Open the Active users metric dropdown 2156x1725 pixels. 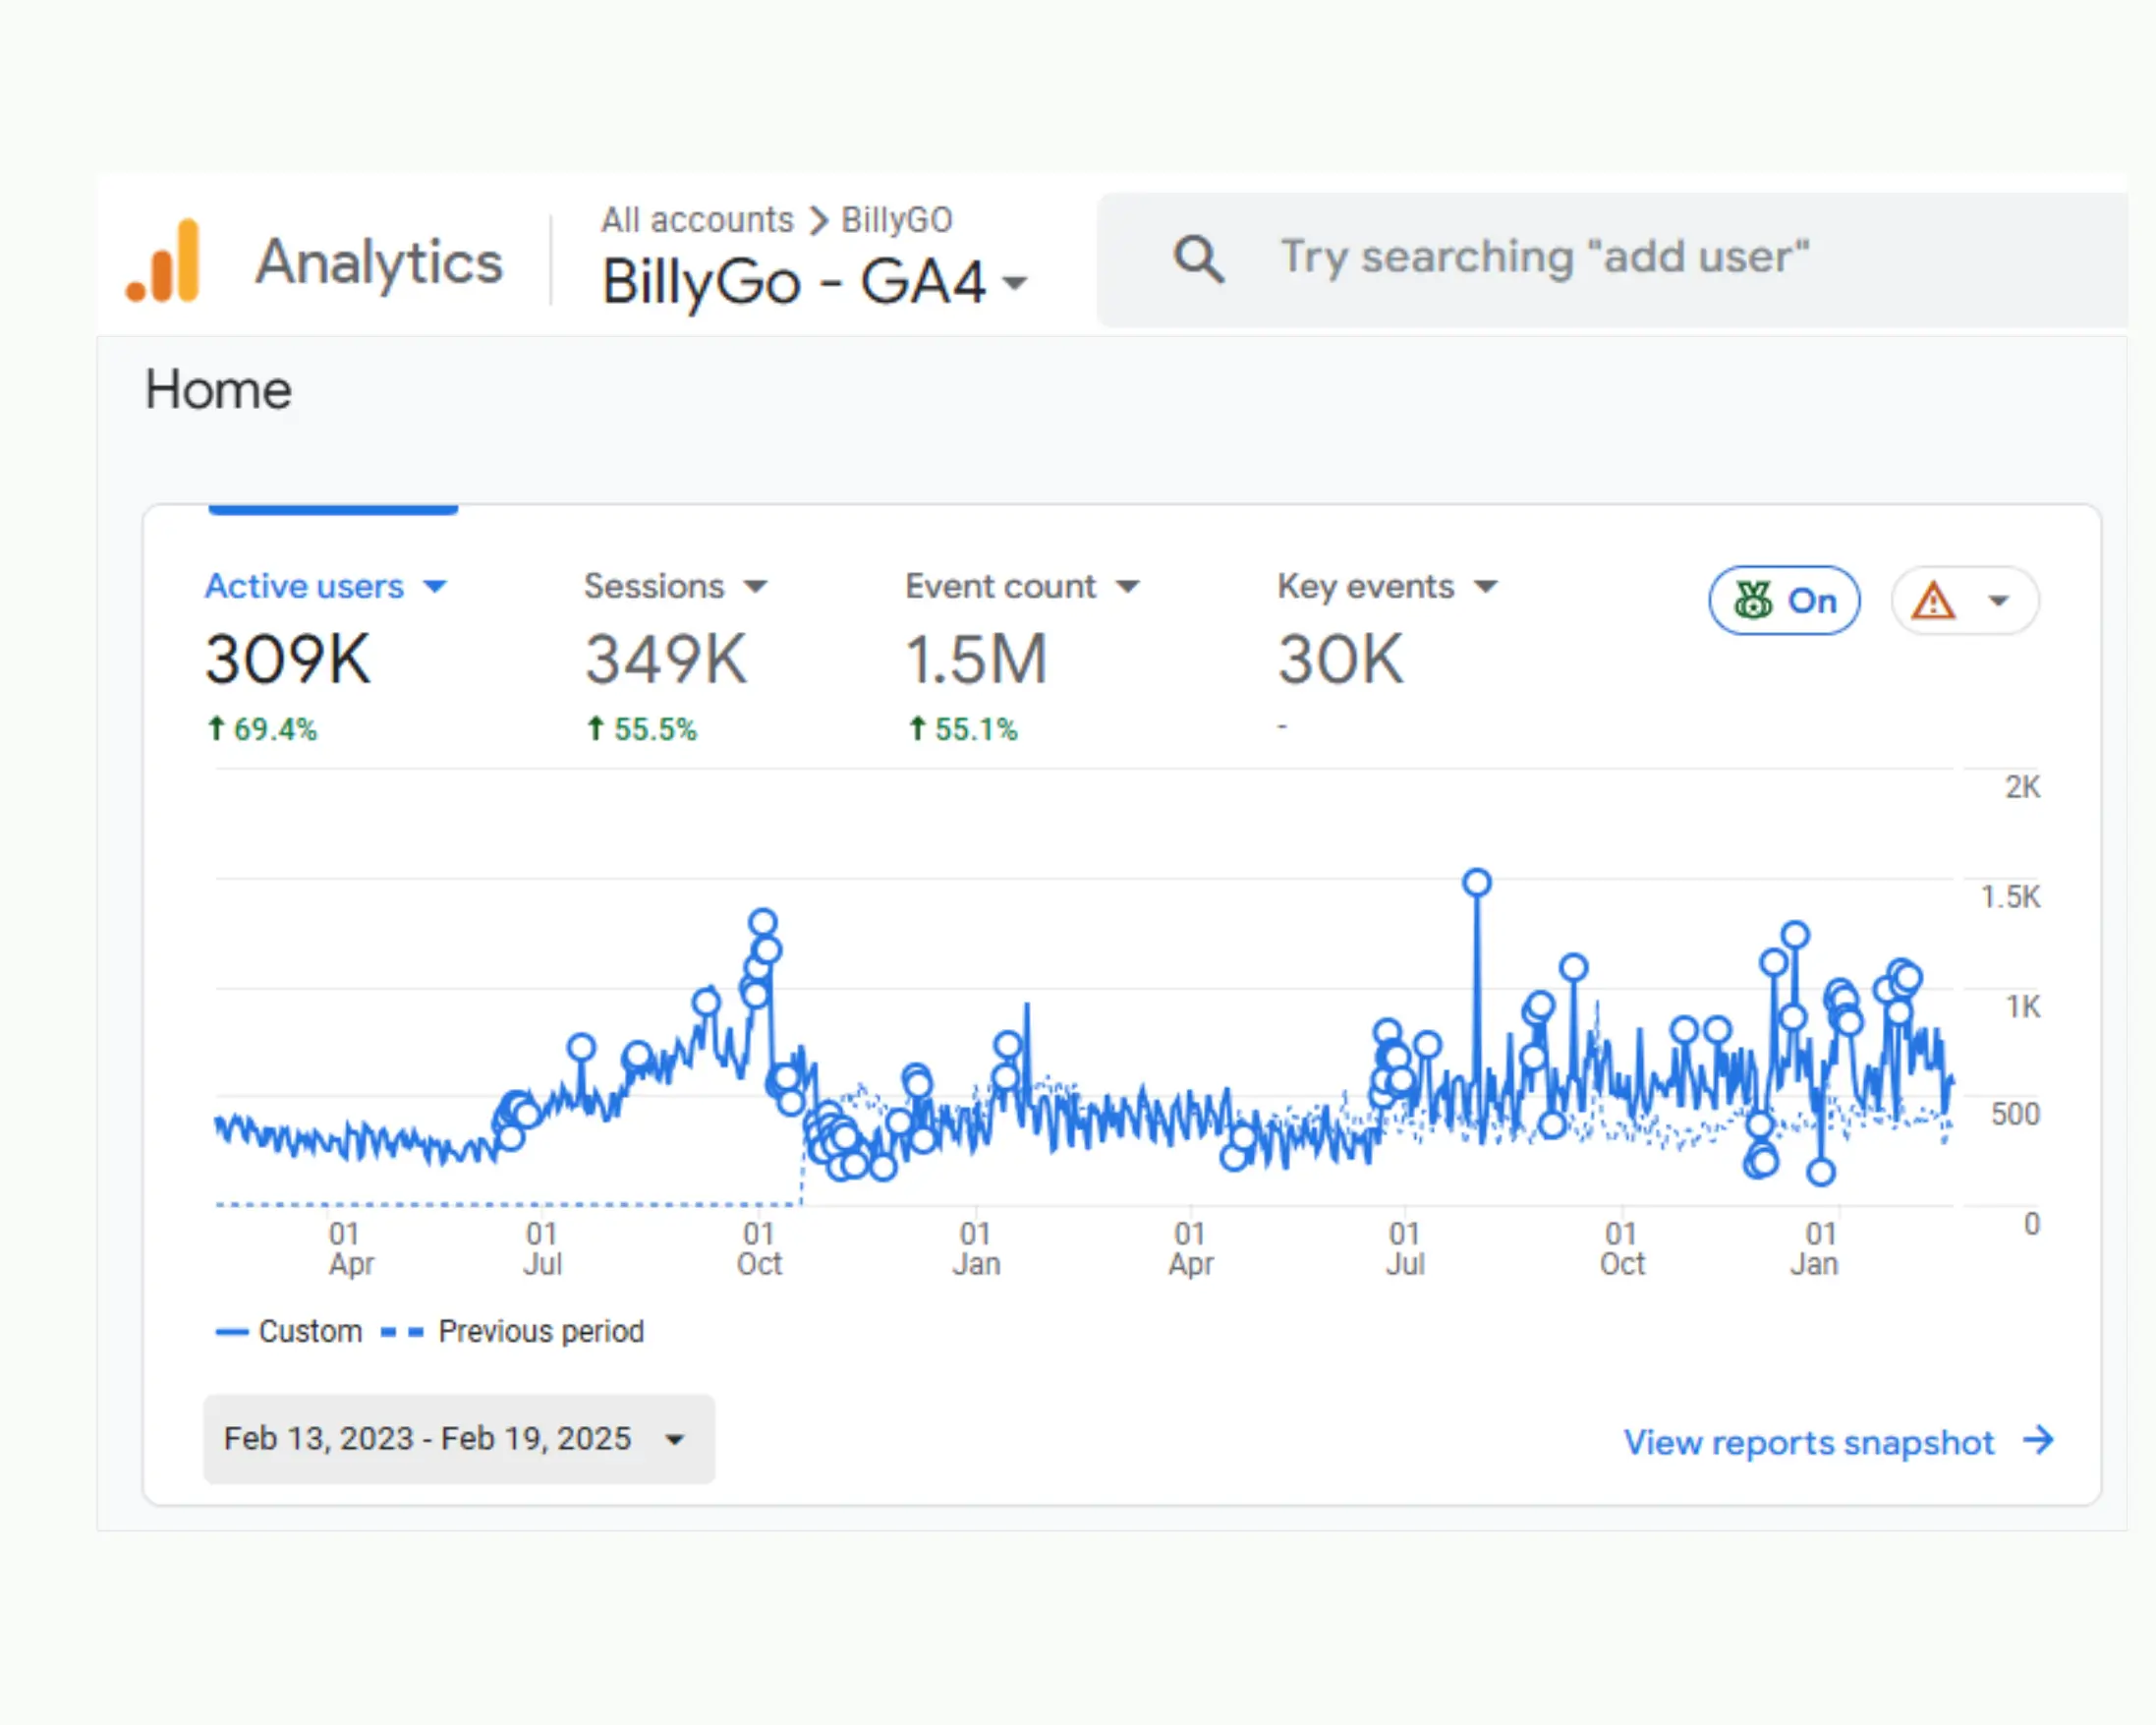[x=435, y=587]
